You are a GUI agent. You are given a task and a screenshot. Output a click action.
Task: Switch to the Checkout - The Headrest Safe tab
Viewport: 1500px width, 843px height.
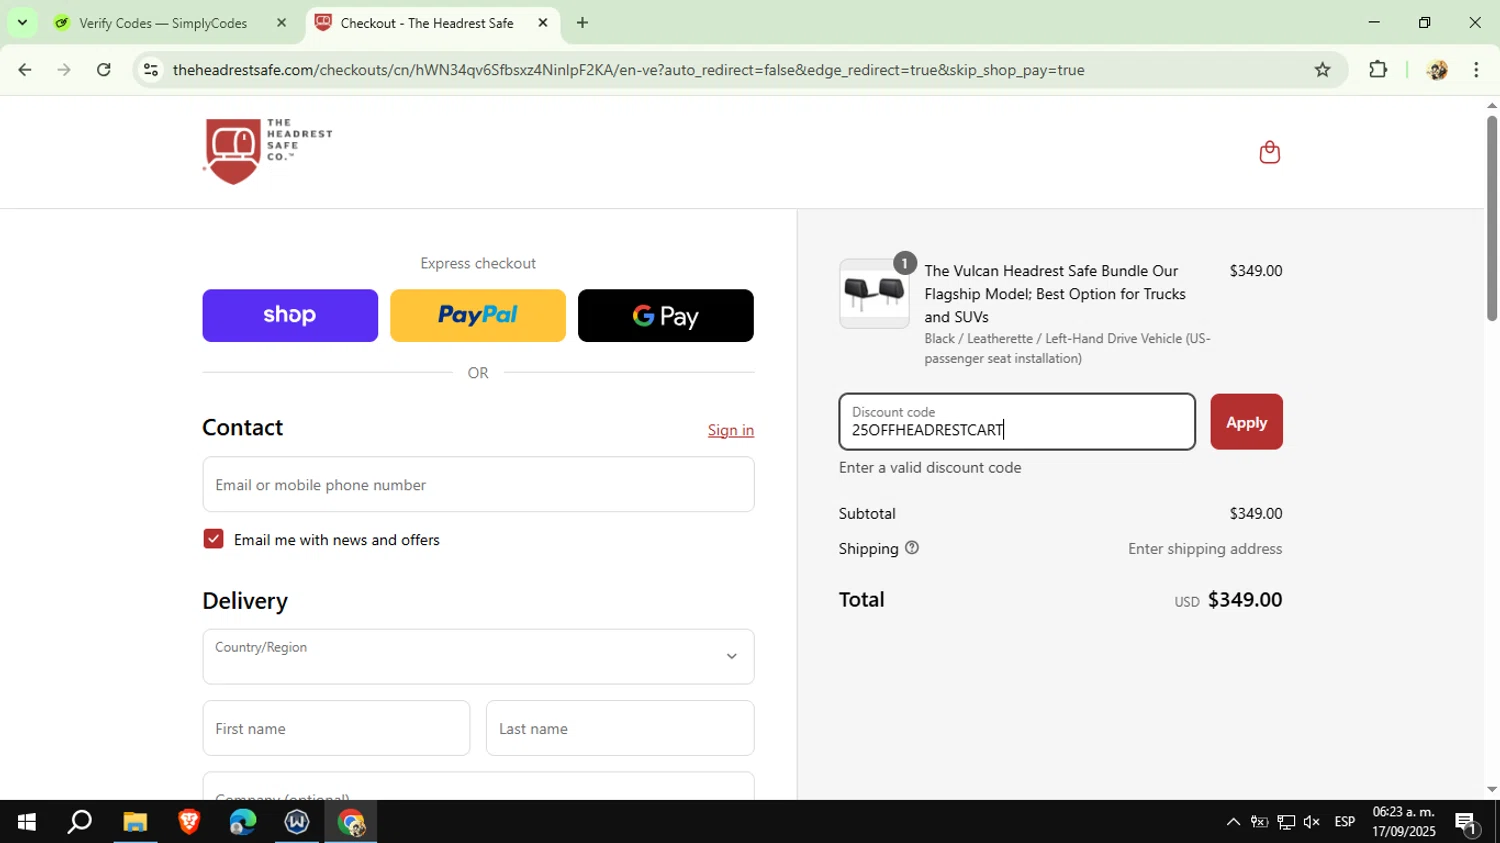click(x=427, y=23)
